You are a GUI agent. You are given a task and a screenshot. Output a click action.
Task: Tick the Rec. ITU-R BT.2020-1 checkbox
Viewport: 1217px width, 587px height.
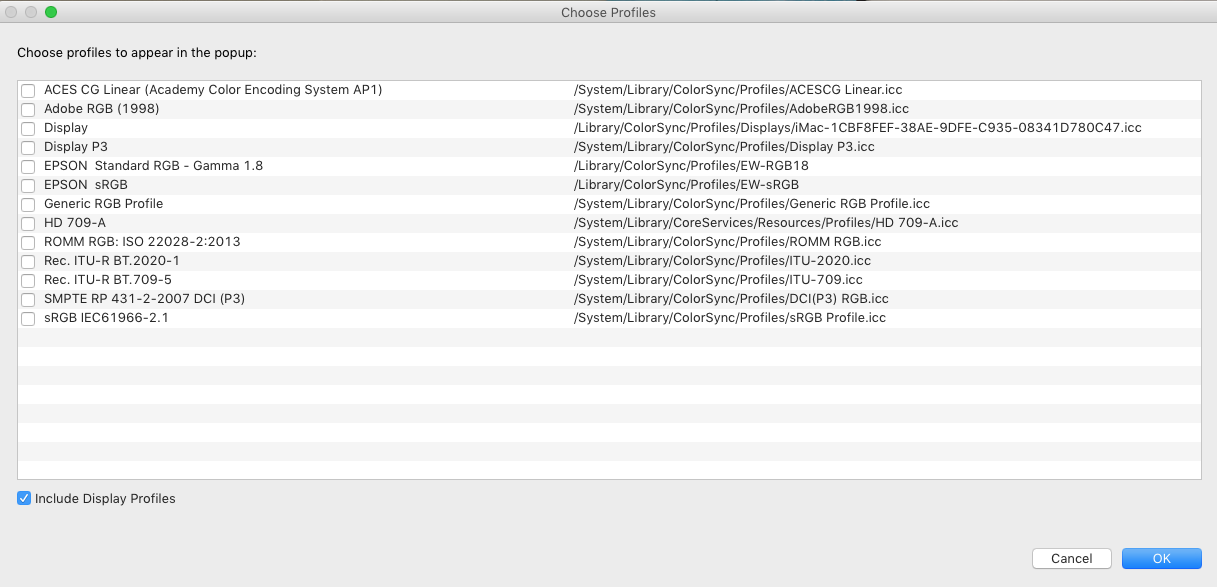(x=28, y=262)
